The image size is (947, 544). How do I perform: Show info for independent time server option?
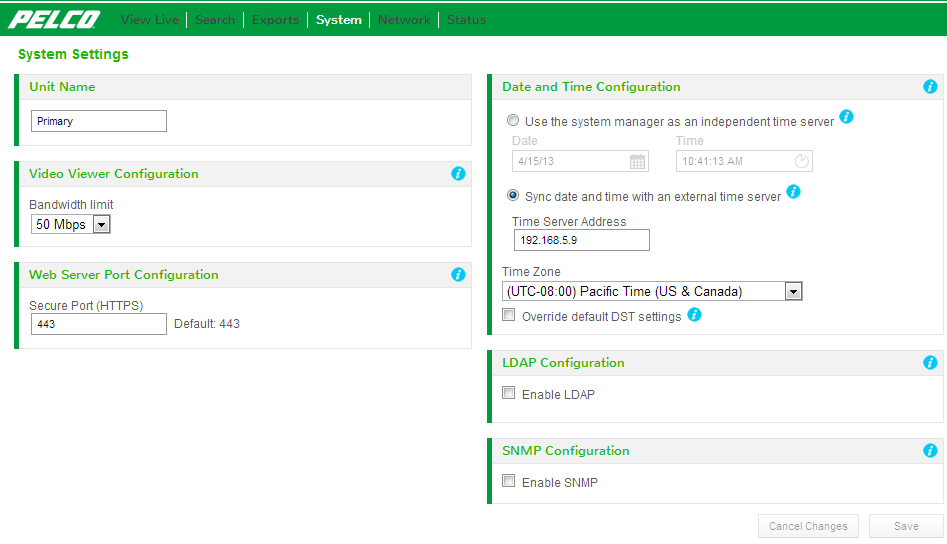846,117
